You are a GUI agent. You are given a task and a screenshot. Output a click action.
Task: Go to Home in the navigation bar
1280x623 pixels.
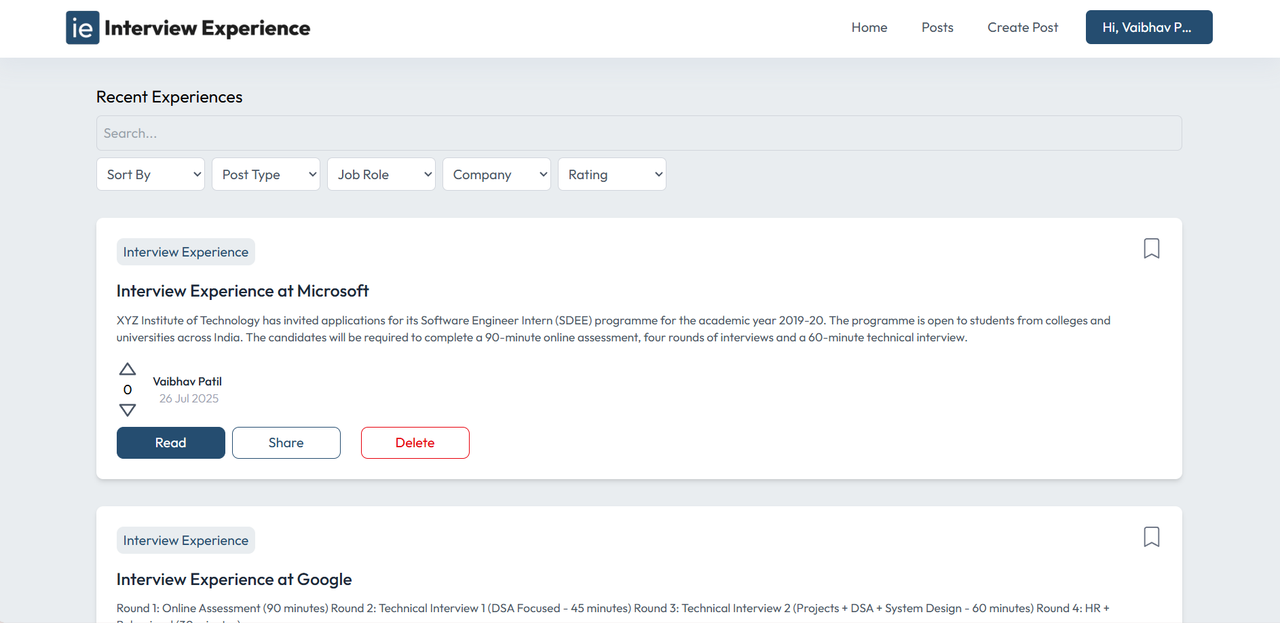click(869, 28)
